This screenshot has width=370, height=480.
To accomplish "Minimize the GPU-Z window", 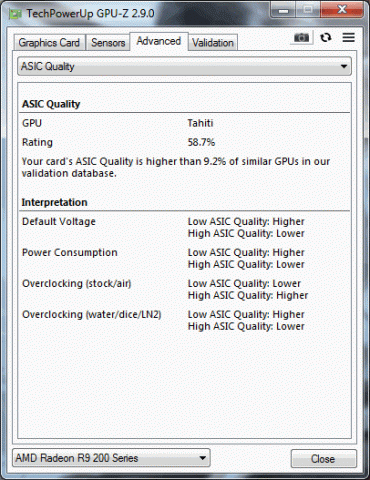I will 283,10.
